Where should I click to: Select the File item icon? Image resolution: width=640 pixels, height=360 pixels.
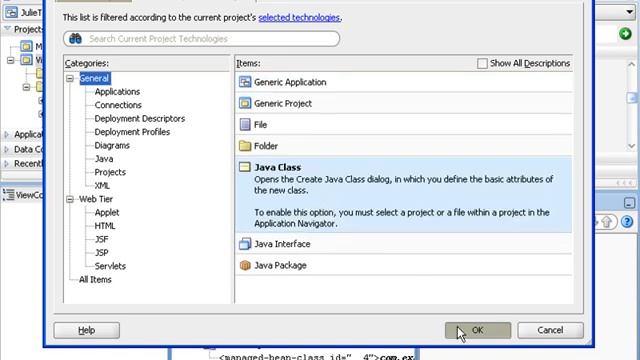[x=245, y=124]
